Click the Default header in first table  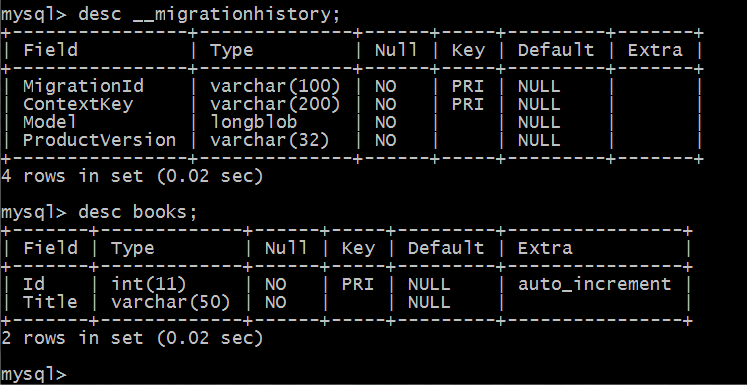click(556, 51)
